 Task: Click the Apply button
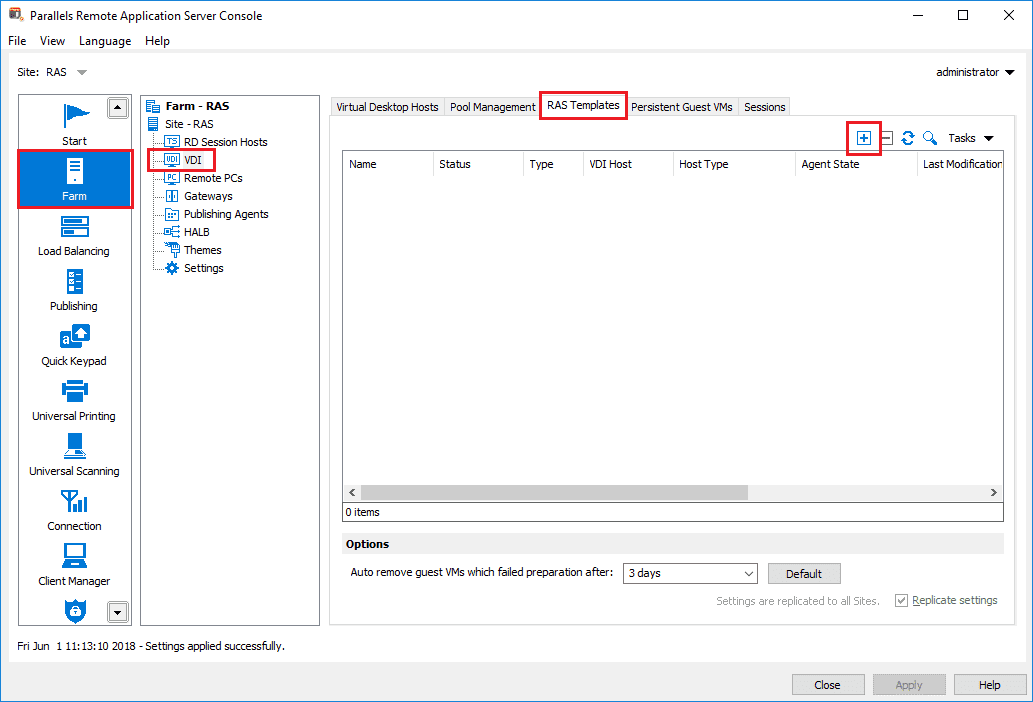pyautogui.click(x=909, y=685)
